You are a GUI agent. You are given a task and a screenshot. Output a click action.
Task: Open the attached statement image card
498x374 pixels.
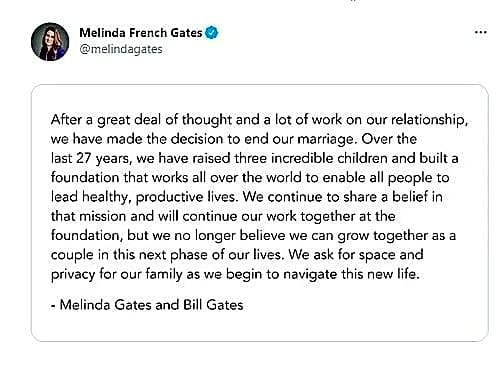point(260,213)
